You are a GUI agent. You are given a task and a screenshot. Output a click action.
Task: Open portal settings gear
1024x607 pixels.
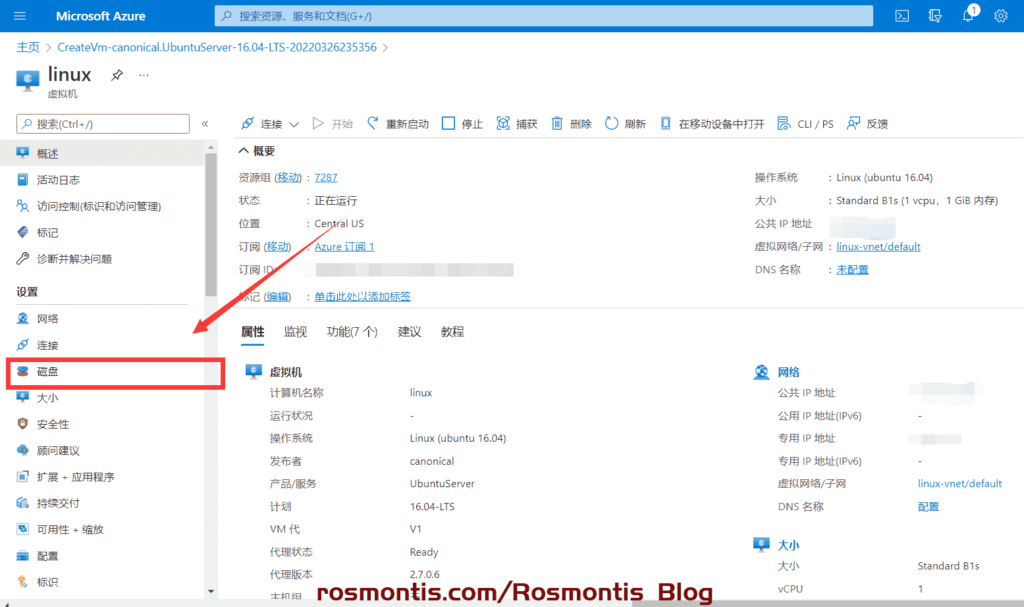tap(1001, 16)
